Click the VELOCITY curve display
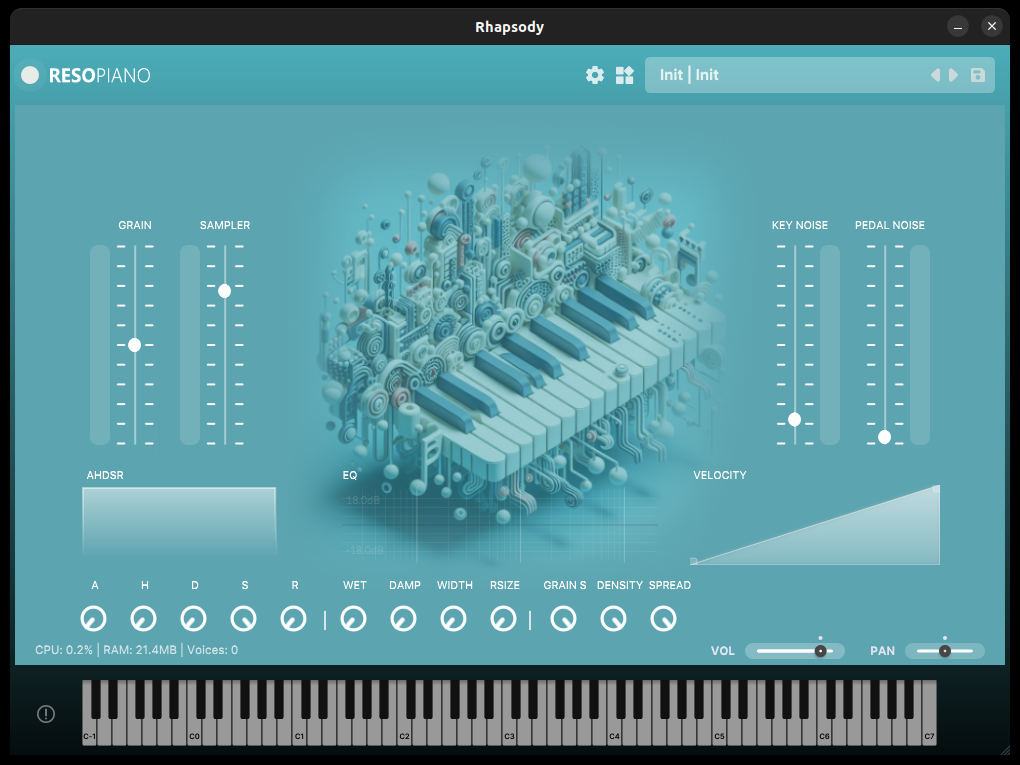Viewport: 1020px width, 765px height. click(x=815, y=526)
